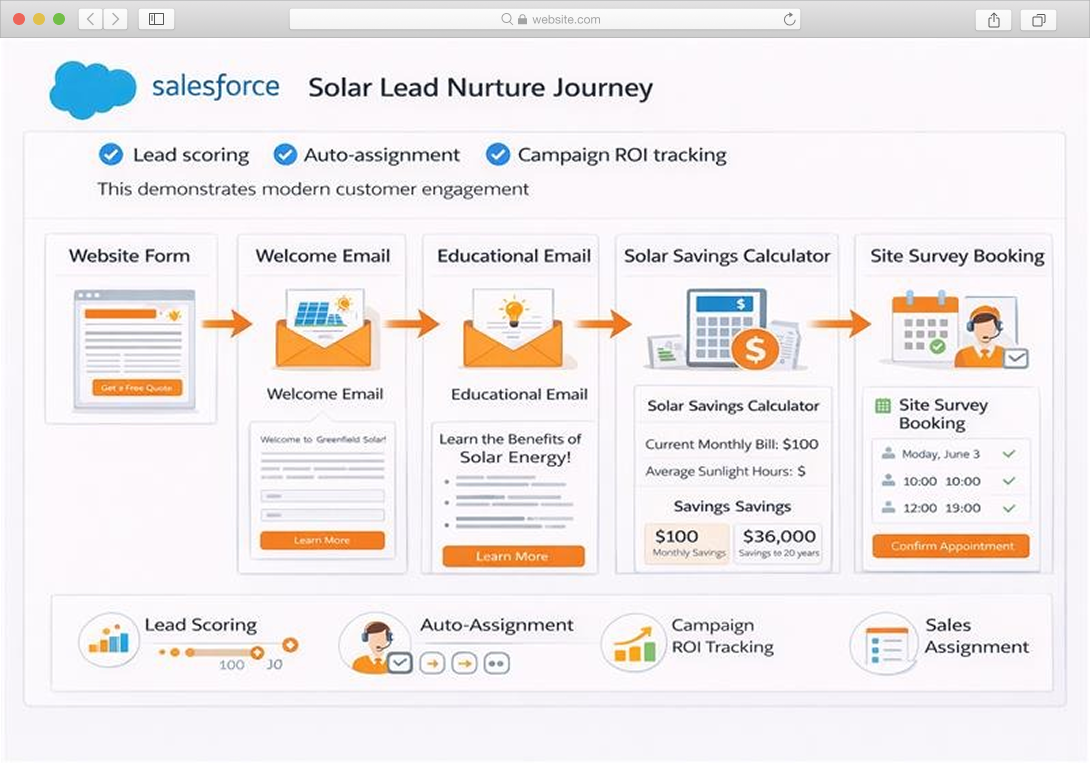
Task: Click the Solar Savings Calculator icon
Action: tap(726, 329)
